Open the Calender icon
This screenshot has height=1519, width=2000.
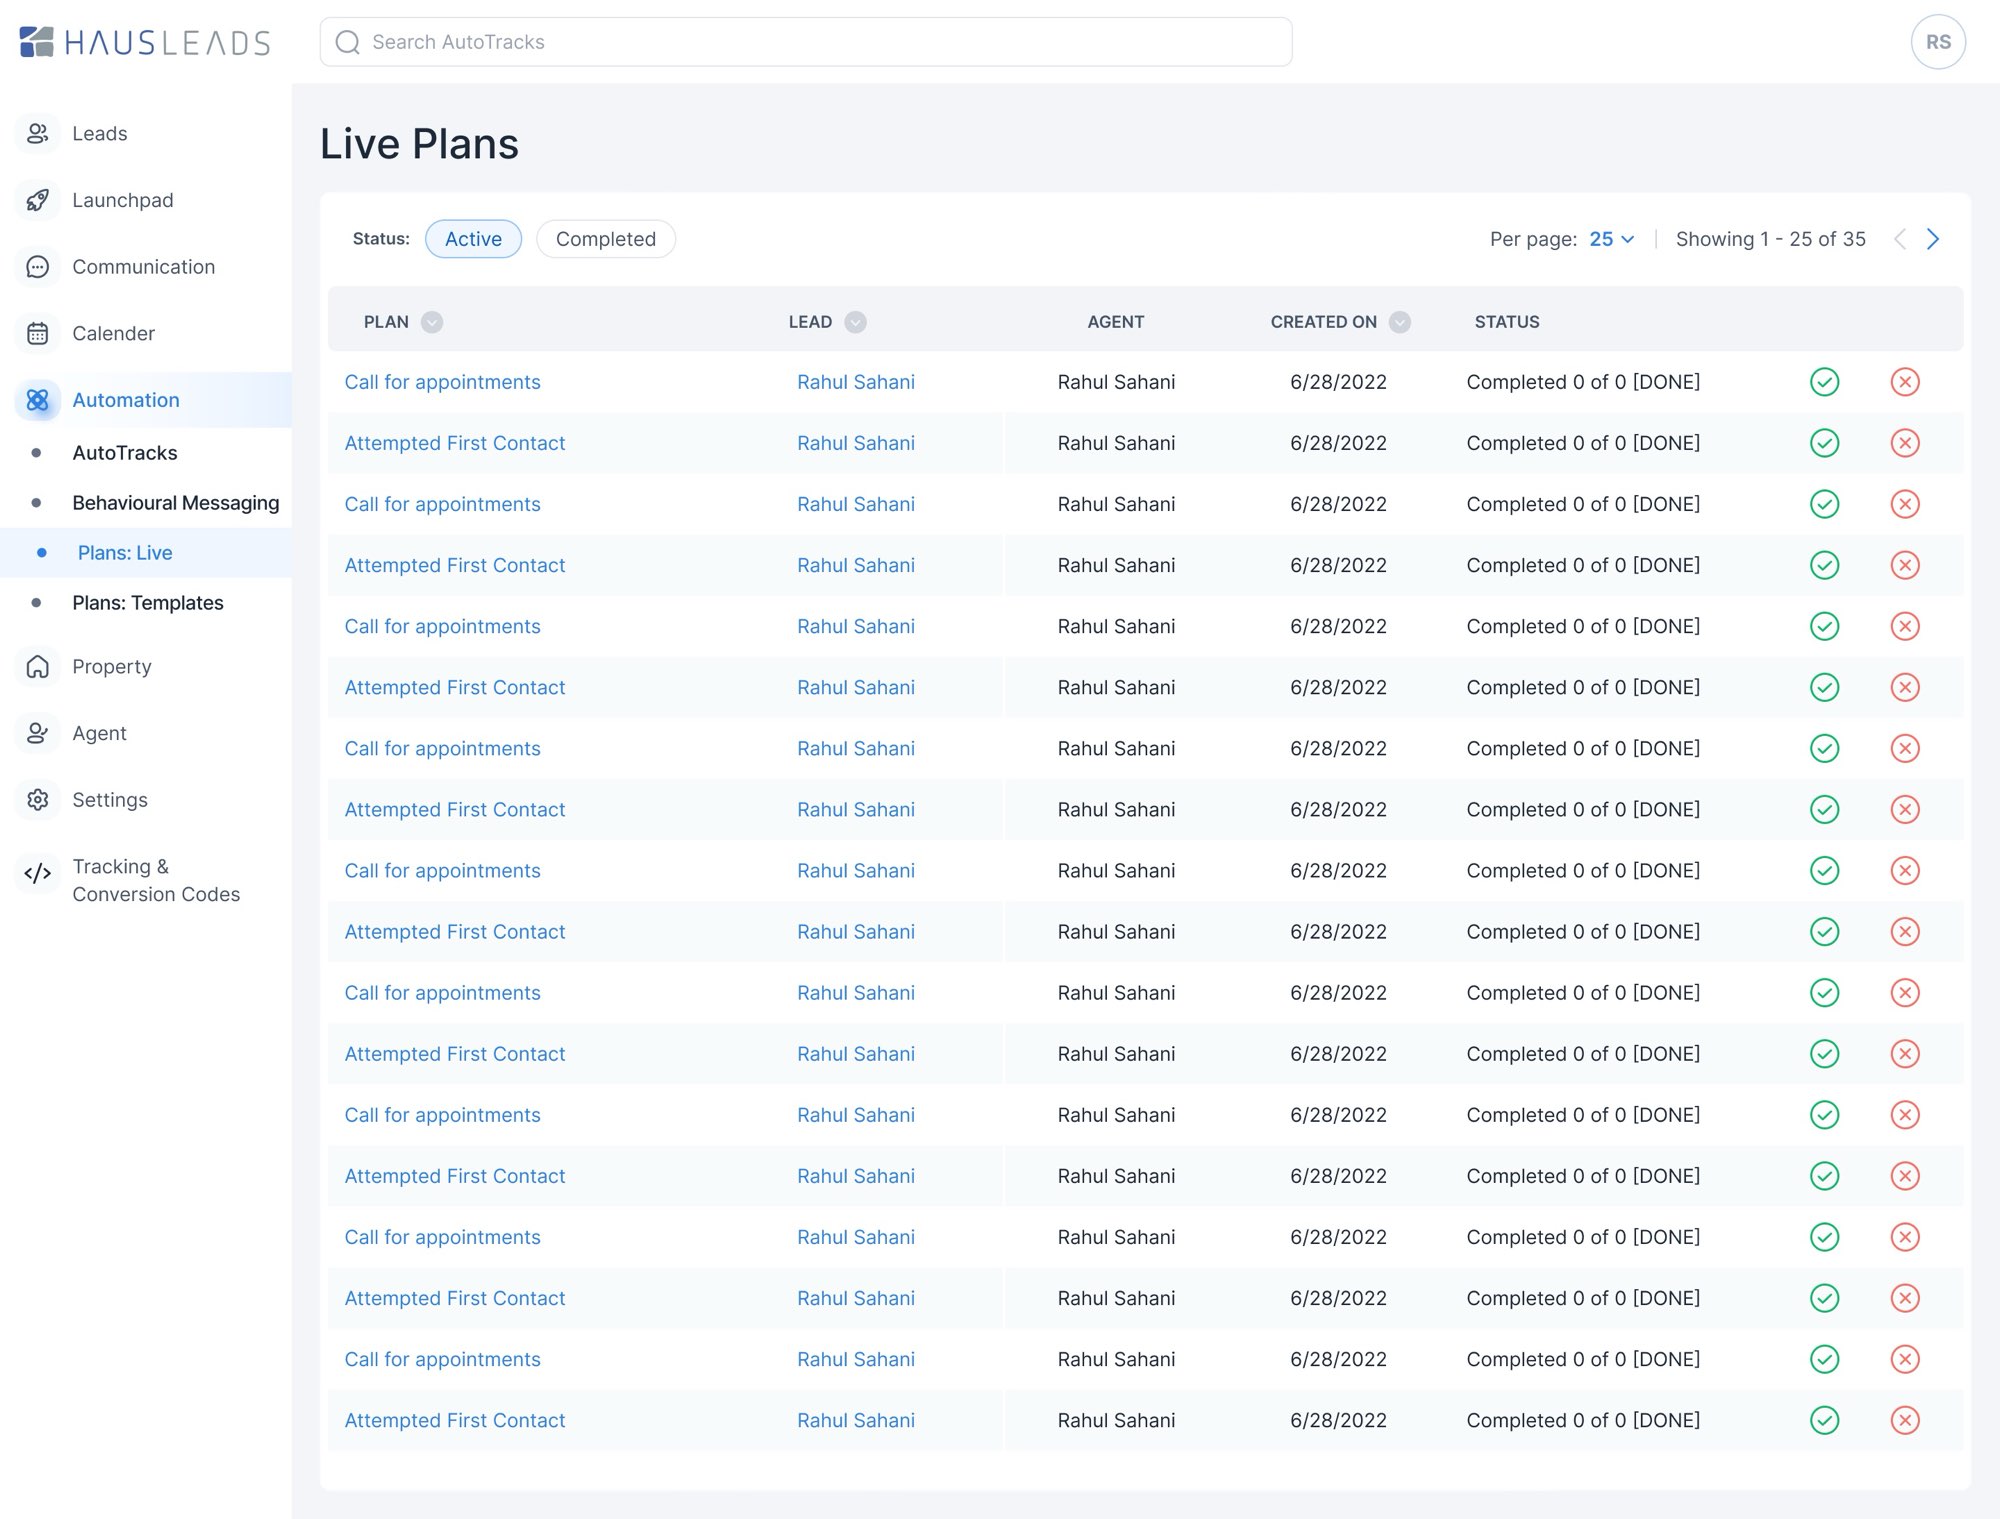(38, 333)
